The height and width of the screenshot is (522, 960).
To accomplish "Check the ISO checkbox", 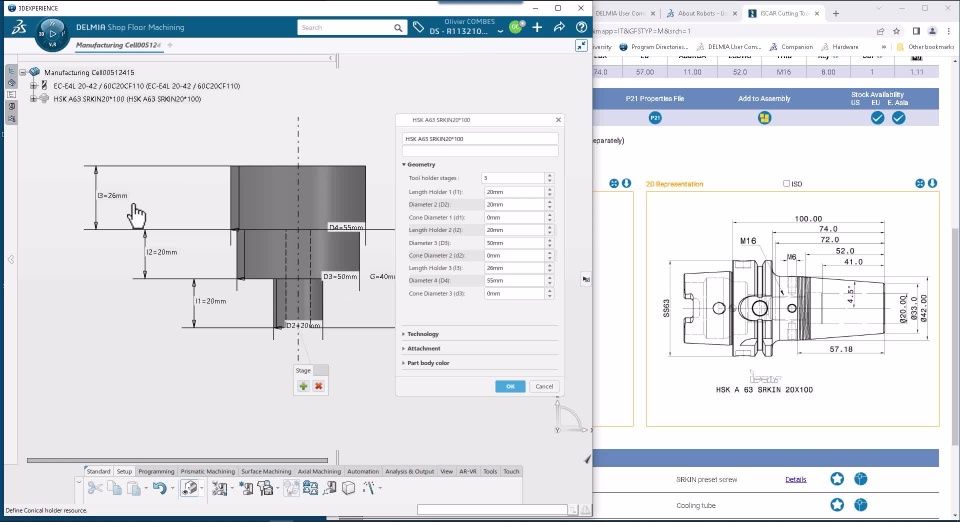I will point(786,184).
